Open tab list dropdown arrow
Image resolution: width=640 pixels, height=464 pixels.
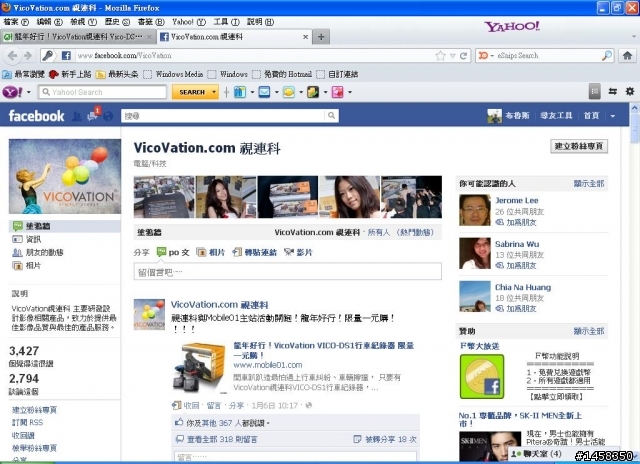pos(633,37)
